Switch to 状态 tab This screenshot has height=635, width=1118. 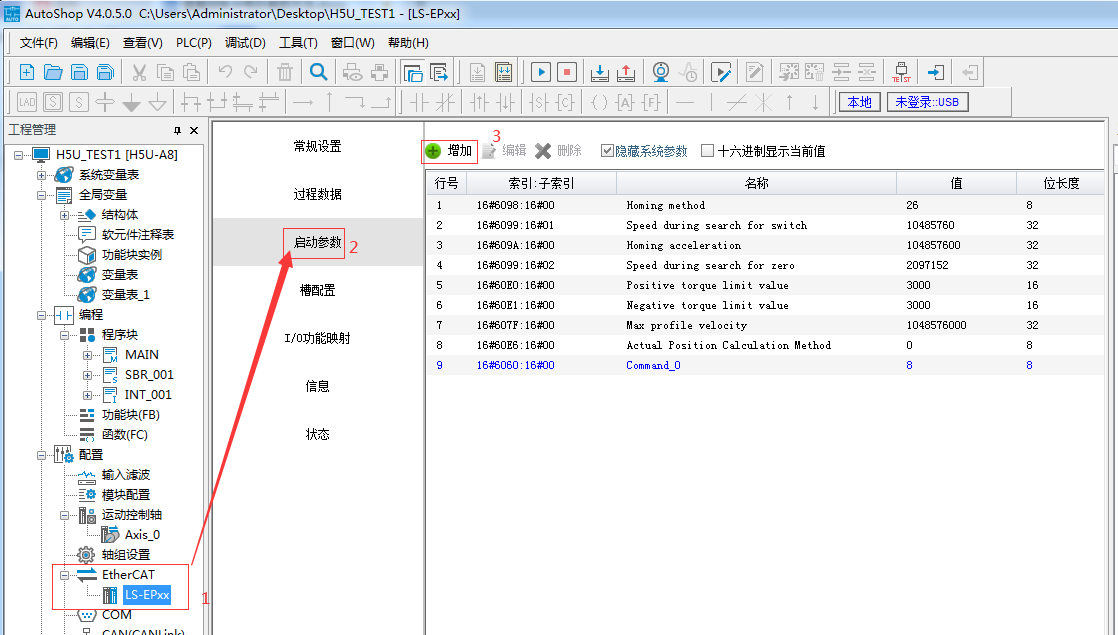[x=318, y=434]
